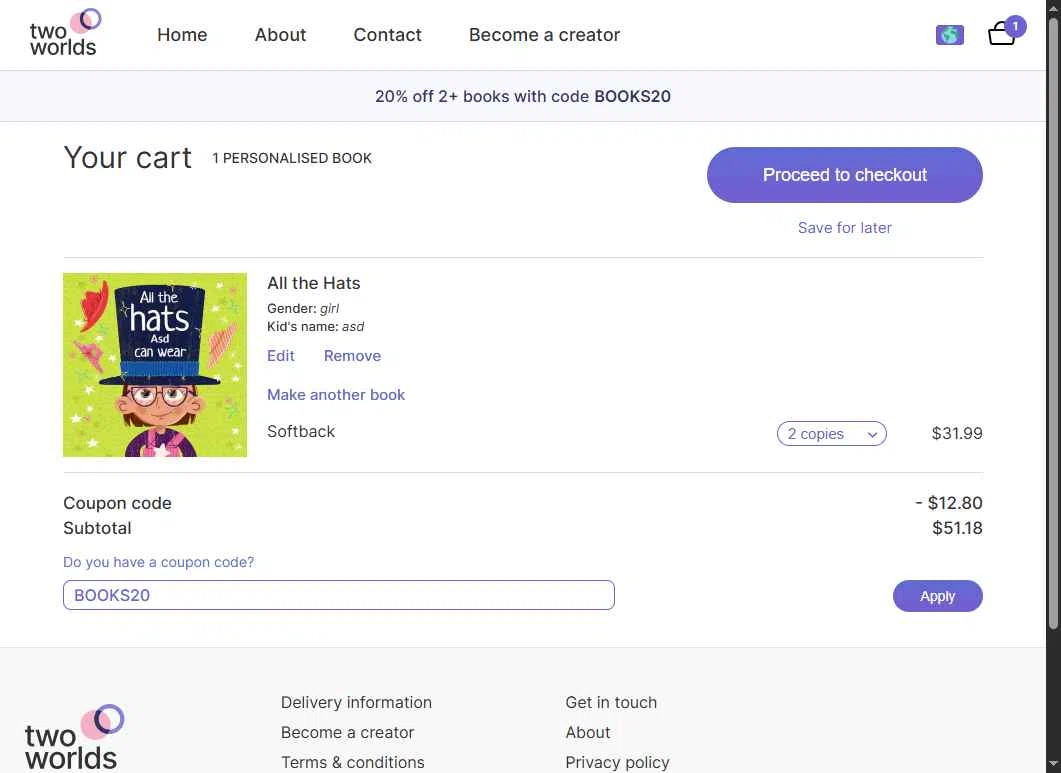The height and width of the screenshot is (773, 1061).
Task: Focus the coupon code input field
Action: click(339, 595)
